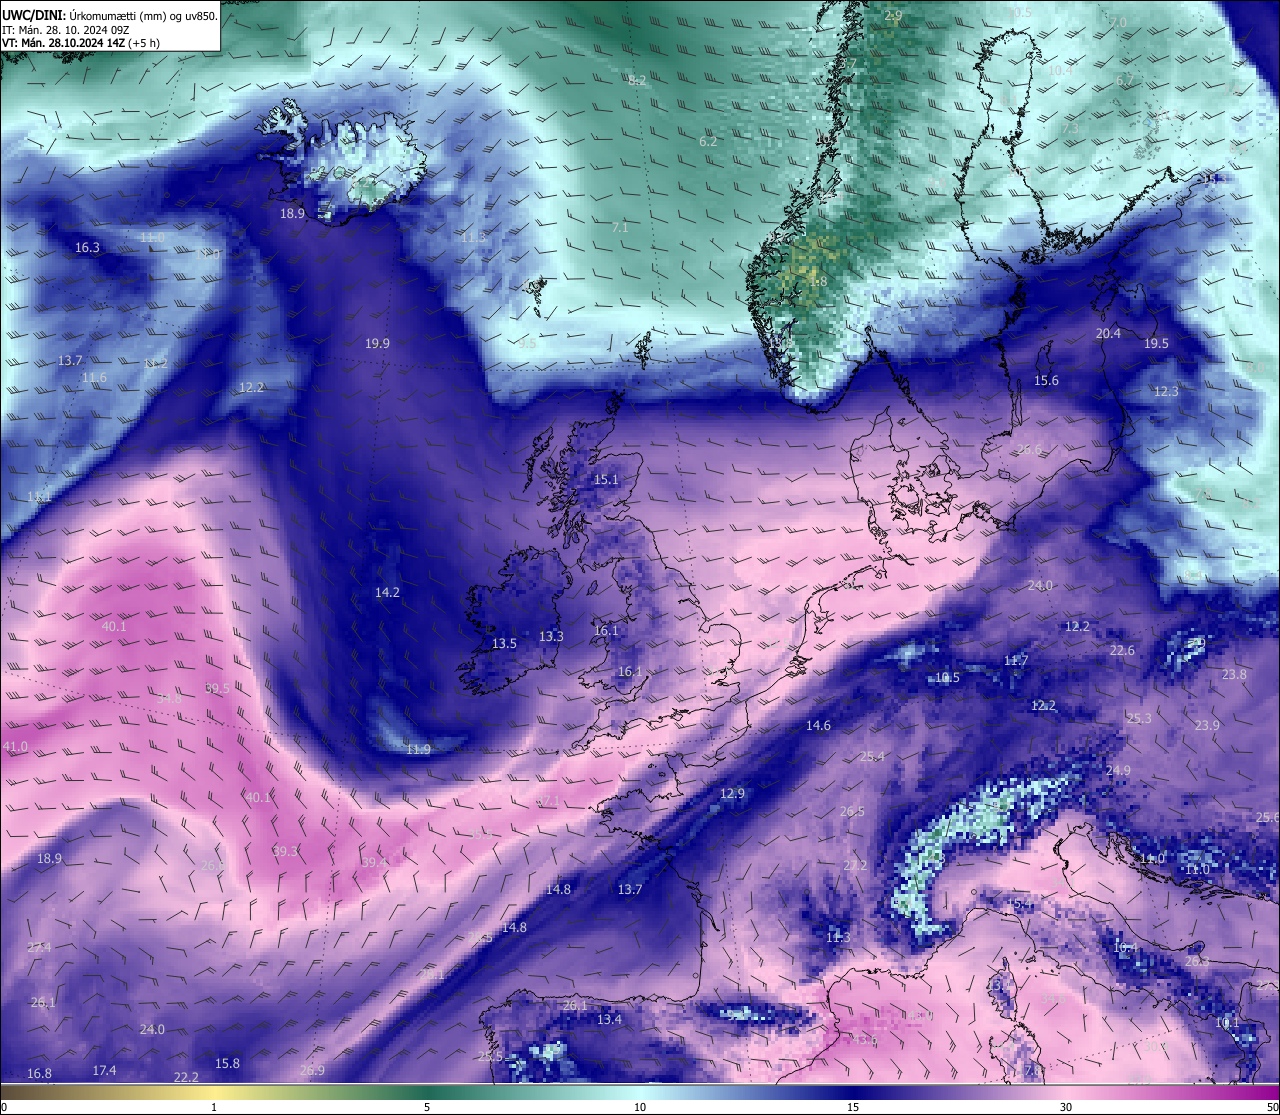Click the 12.9 value on the map
This screenshot has height=1115, width=1280.
pos(732,793)
